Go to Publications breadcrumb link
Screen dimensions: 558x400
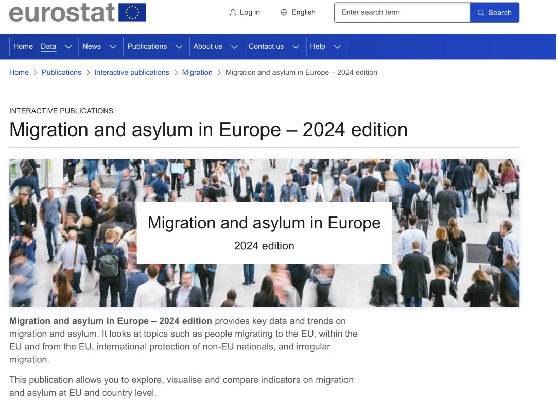61,73
